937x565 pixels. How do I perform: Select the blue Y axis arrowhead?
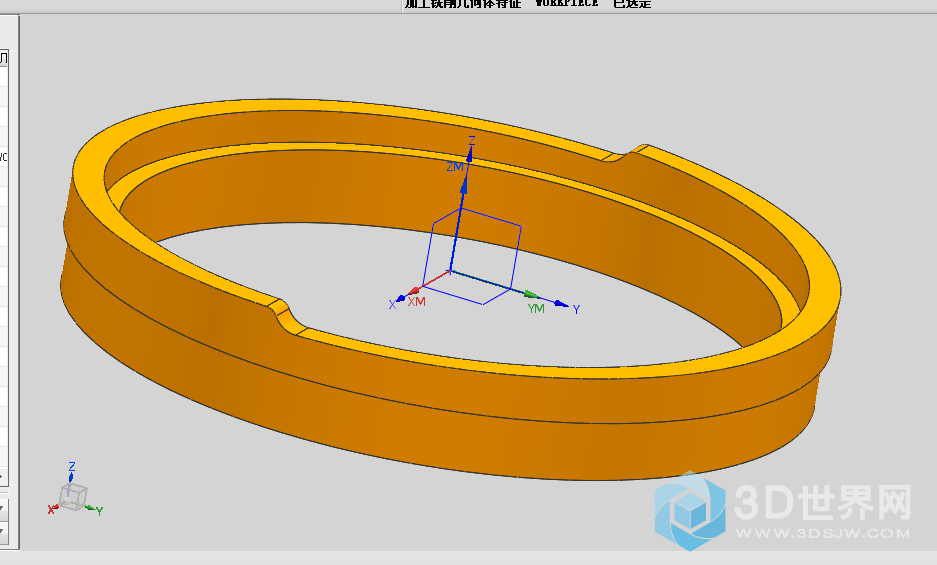[x=561, y=304]
